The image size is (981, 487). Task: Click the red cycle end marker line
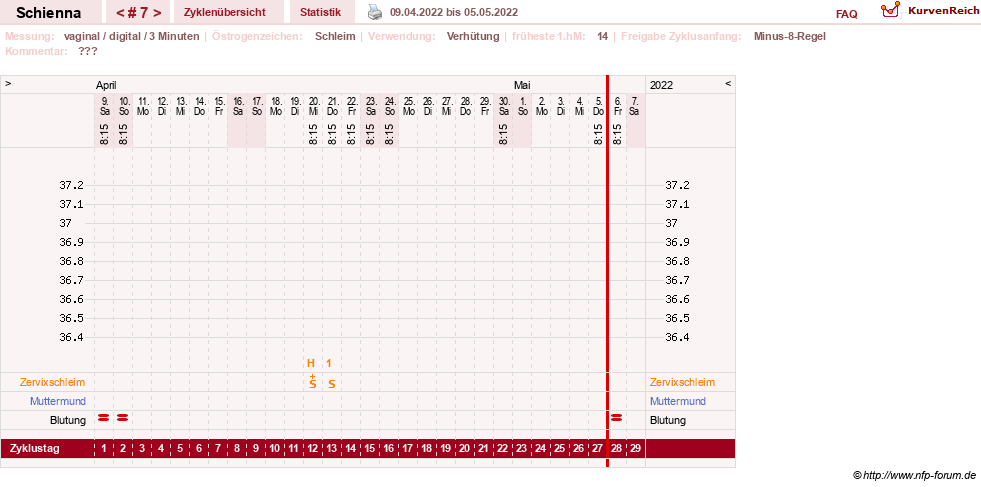coord(607,271)
